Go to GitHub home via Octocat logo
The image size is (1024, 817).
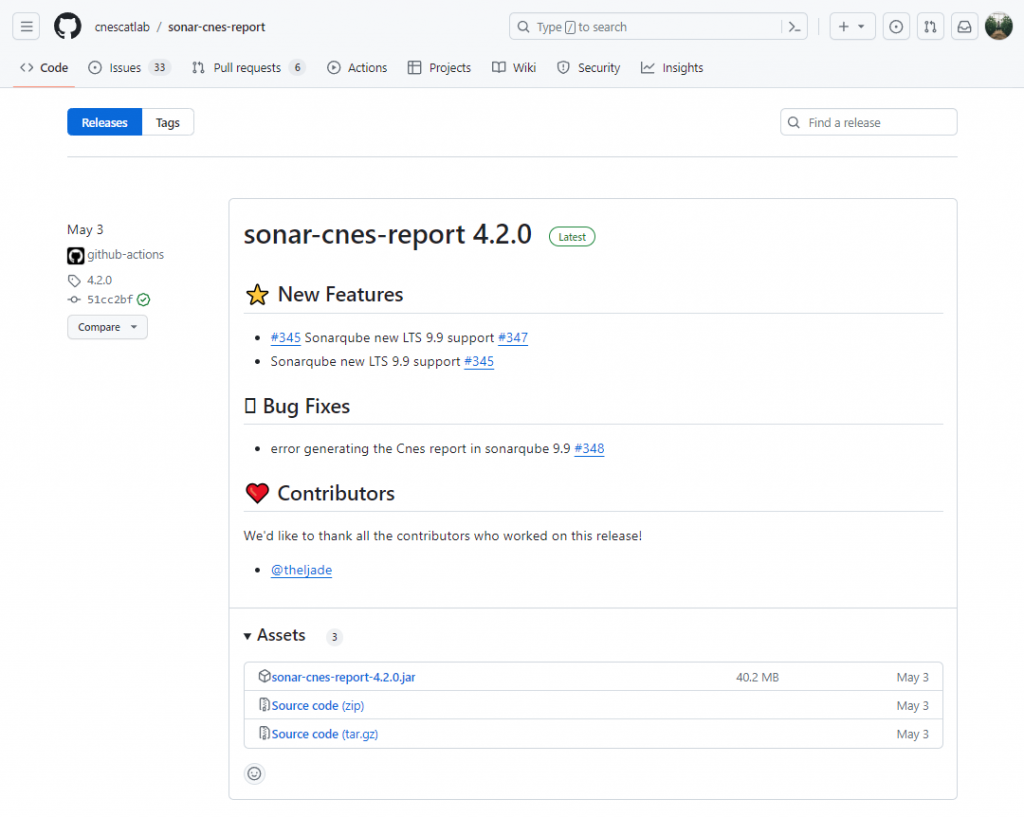point(67,27)
